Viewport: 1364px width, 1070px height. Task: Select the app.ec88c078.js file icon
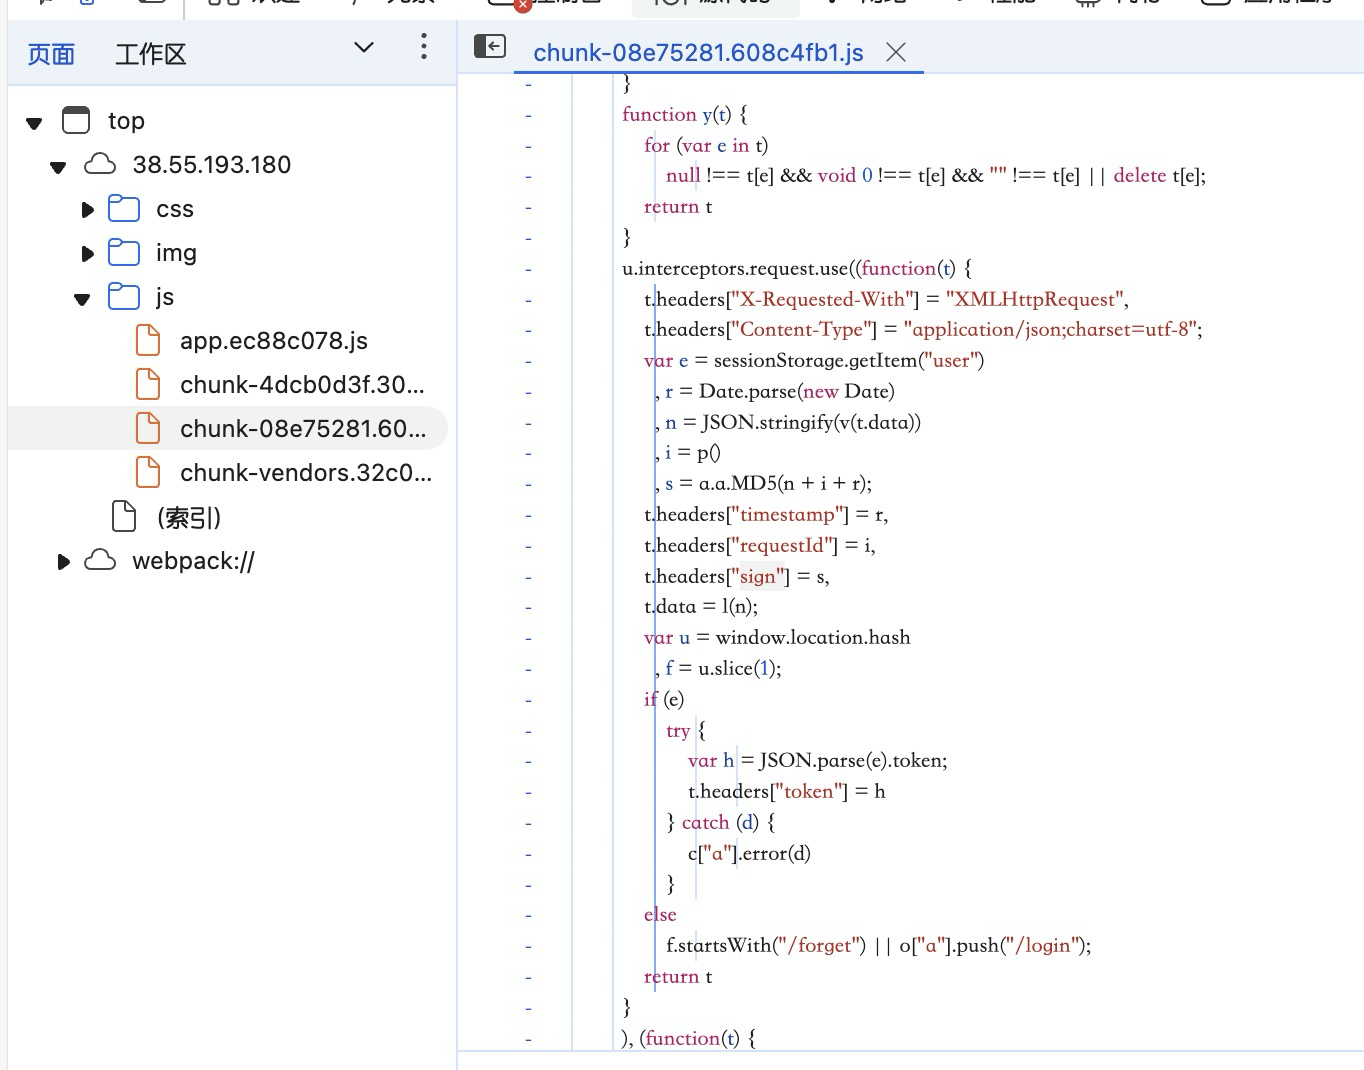148,341
